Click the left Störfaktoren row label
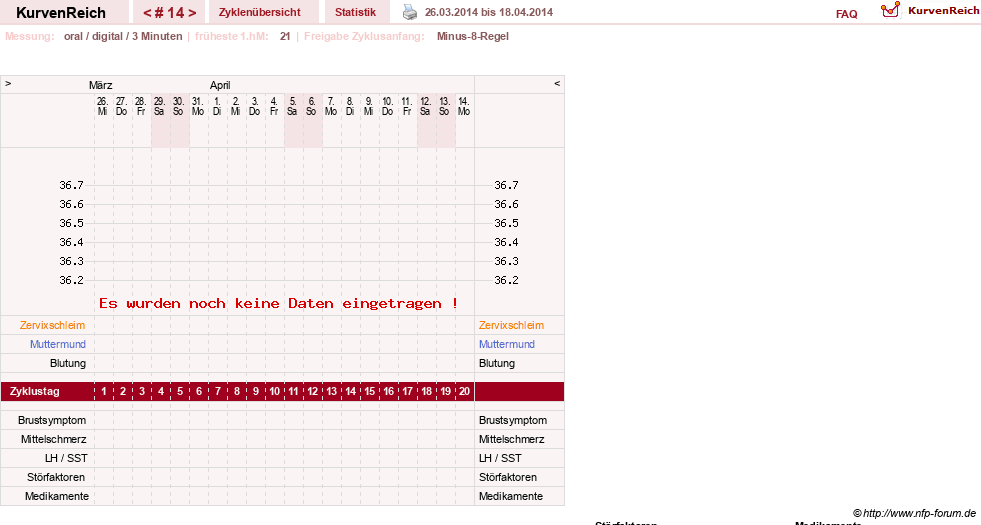Screen dimensions: 981x525 click(56, 477)
